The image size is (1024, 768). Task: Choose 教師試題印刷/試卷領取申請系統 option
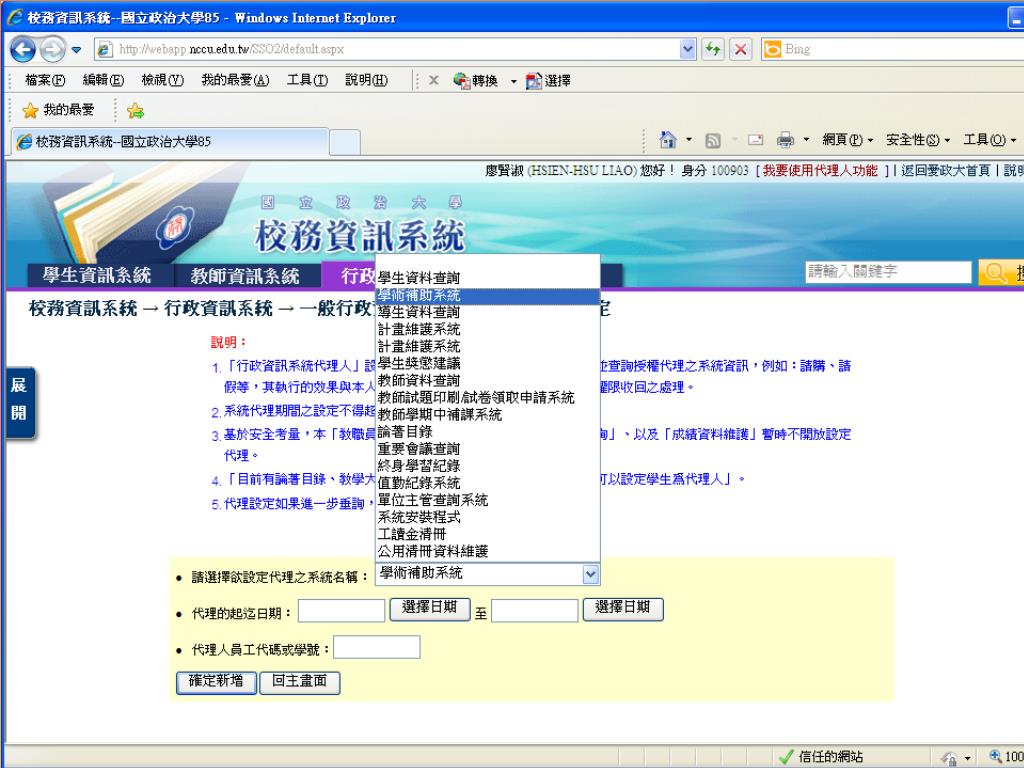click(x=487, y=397)
